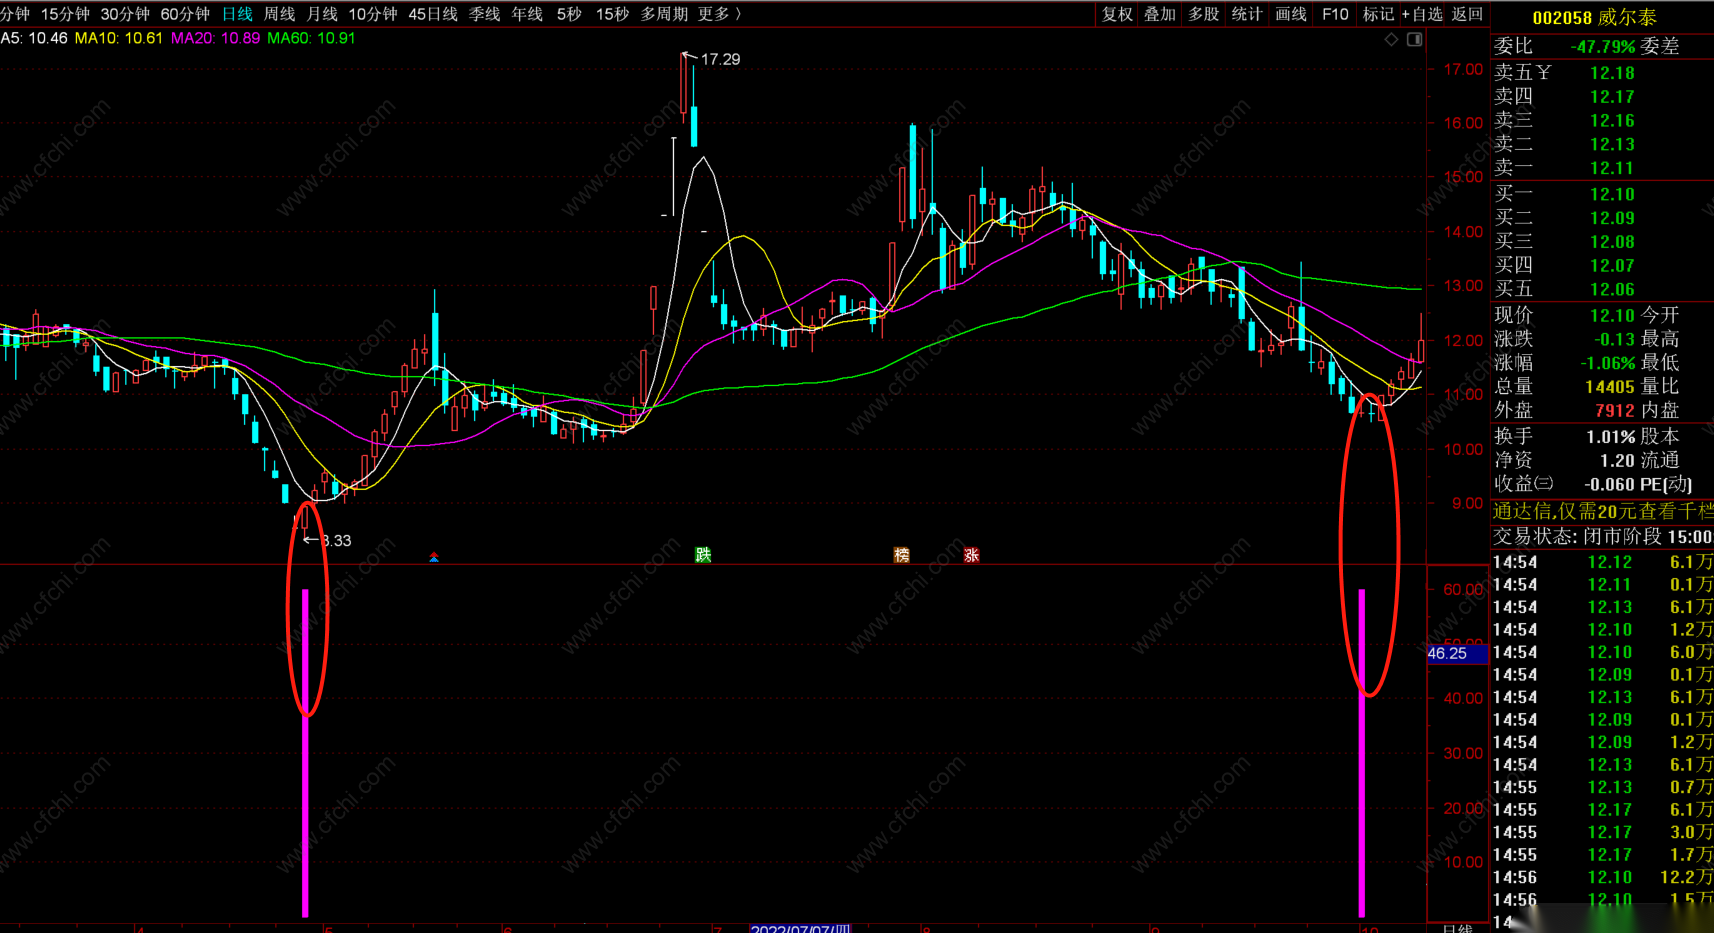The height and width of the screenshot is (933, 1714).
Task: Click the 买五 price 12.06
Action: click(x=1612, y=290)
